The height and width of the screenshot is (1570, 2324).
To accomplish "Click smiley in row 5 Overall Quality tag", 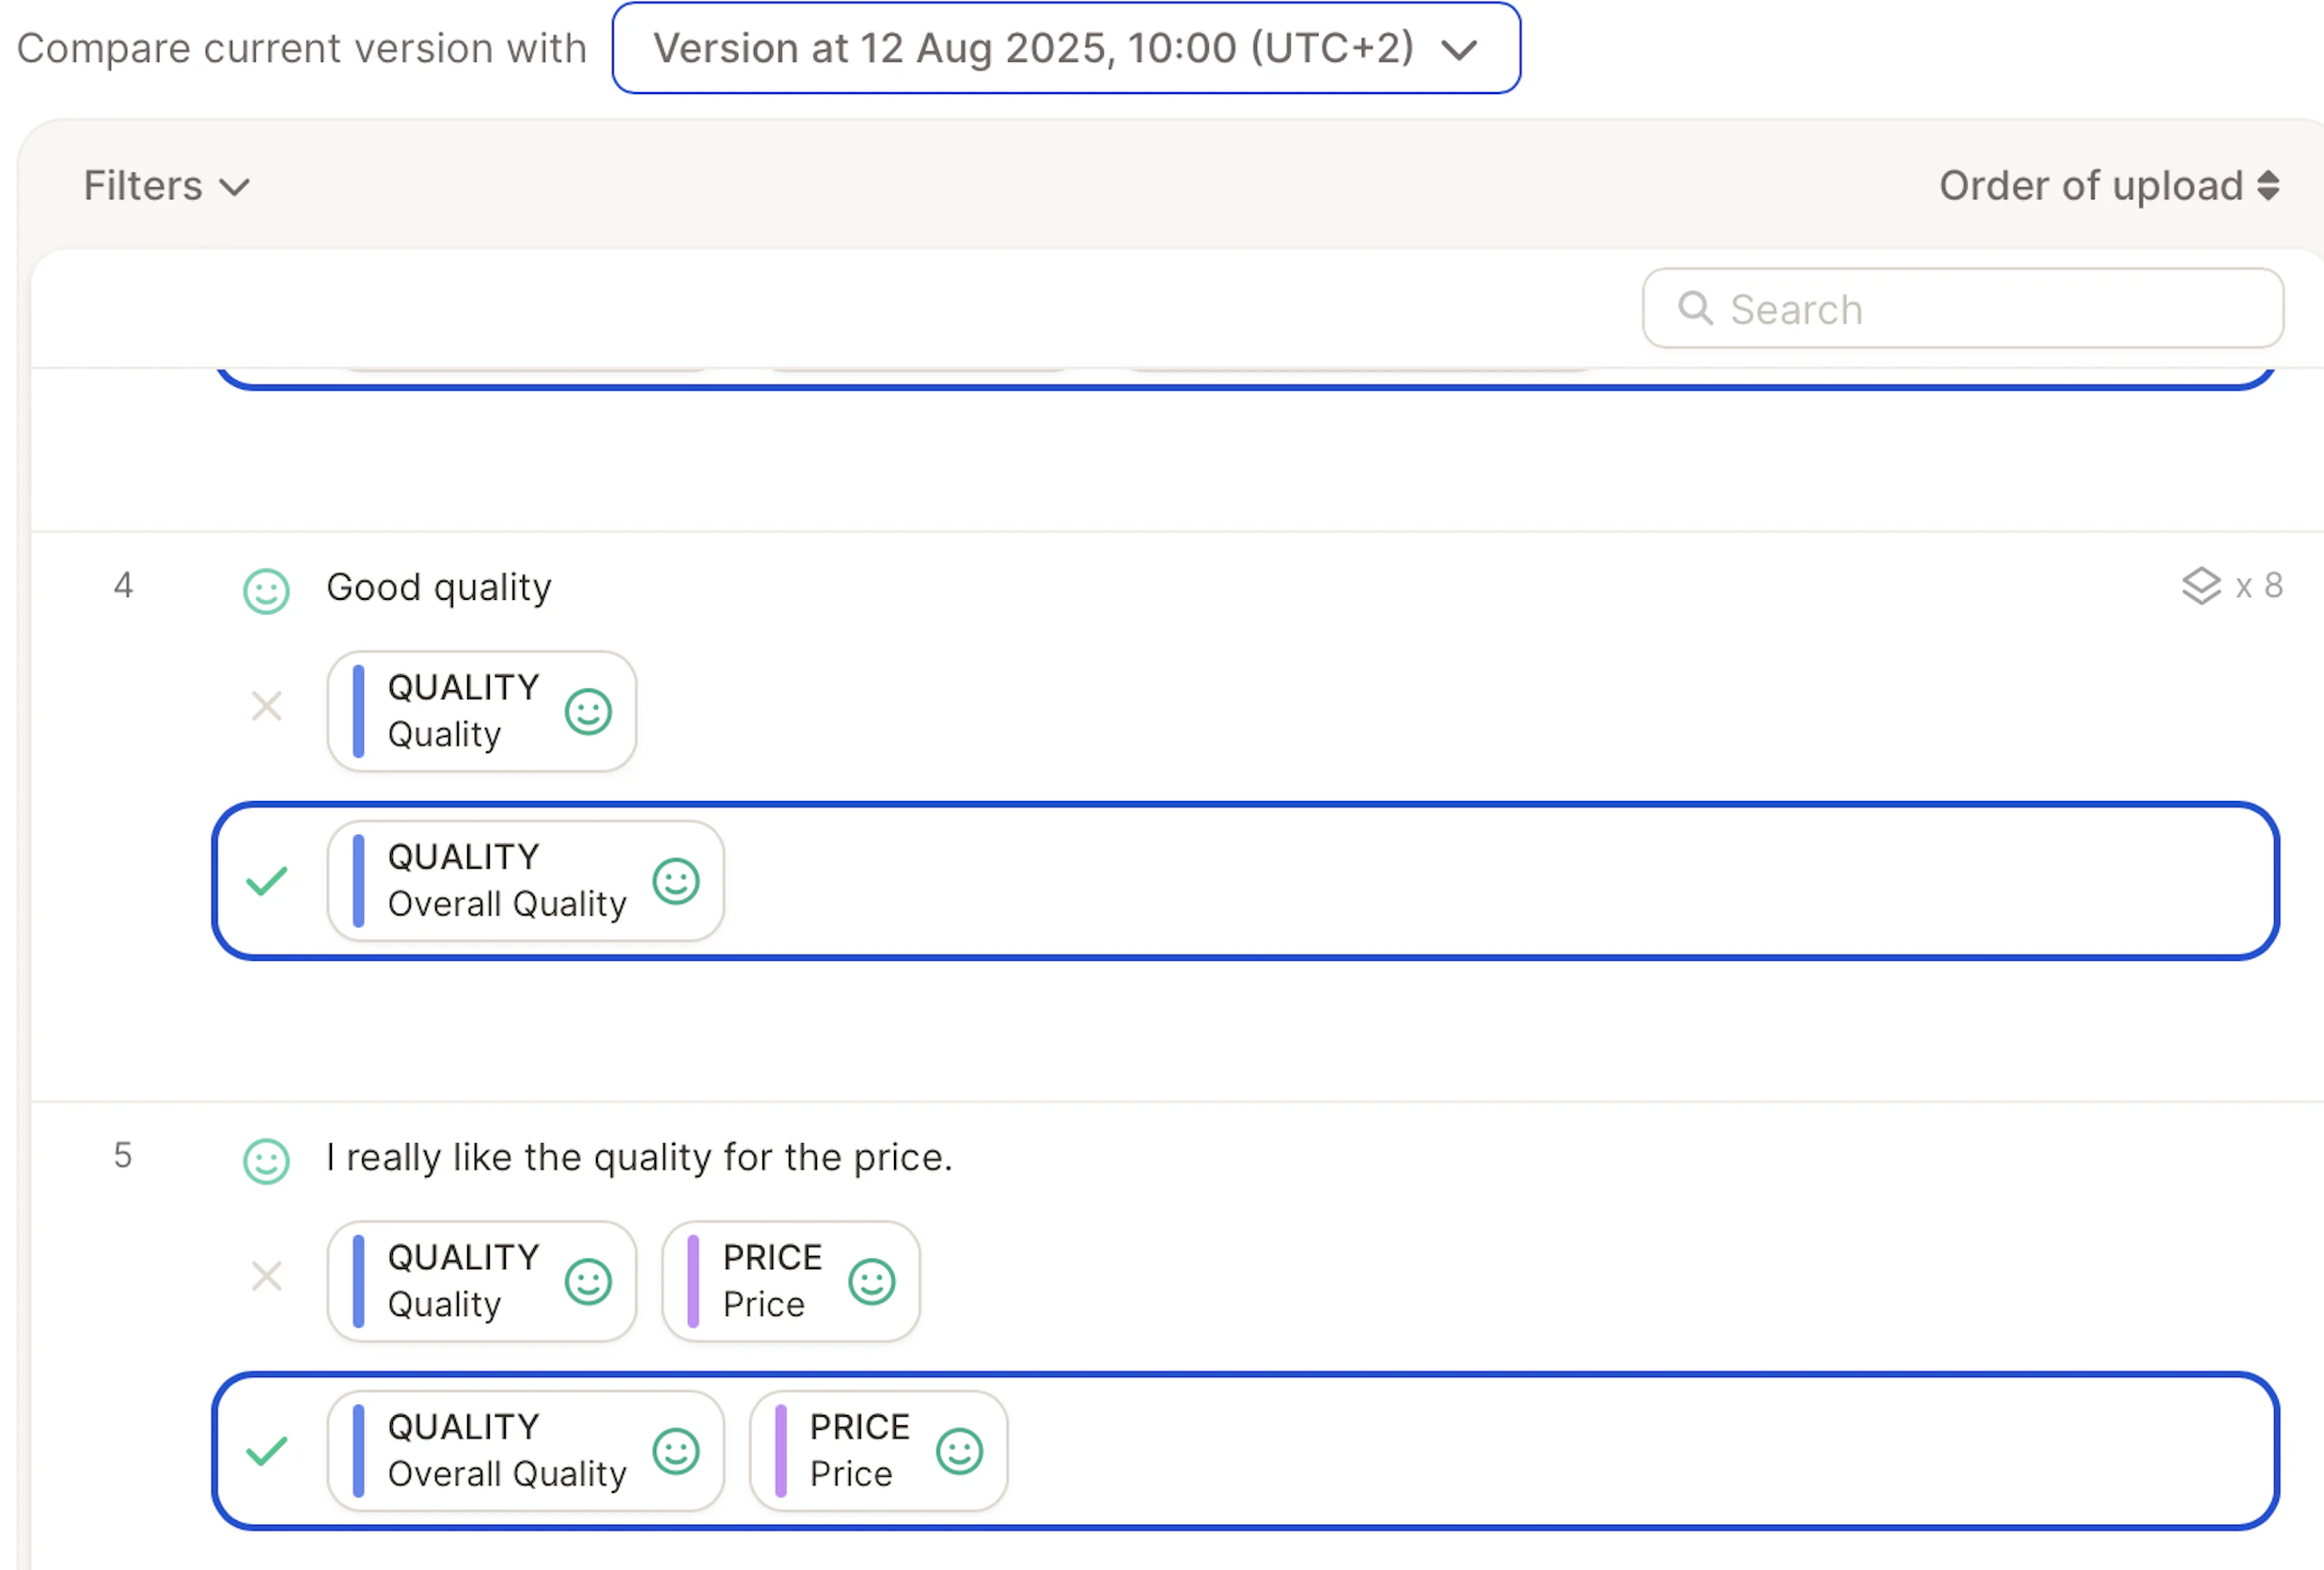I will coord(676,1452).
